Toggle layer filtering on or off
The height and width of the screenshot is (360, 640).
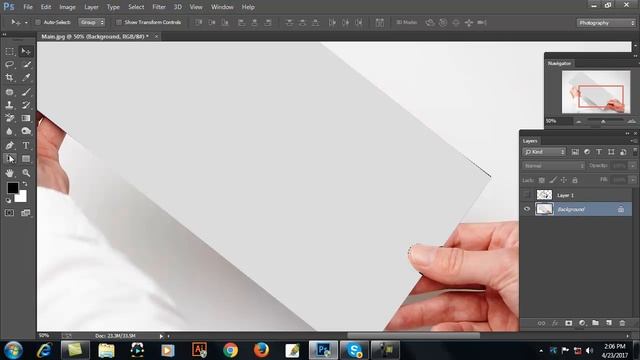click(x=635, y=151)
